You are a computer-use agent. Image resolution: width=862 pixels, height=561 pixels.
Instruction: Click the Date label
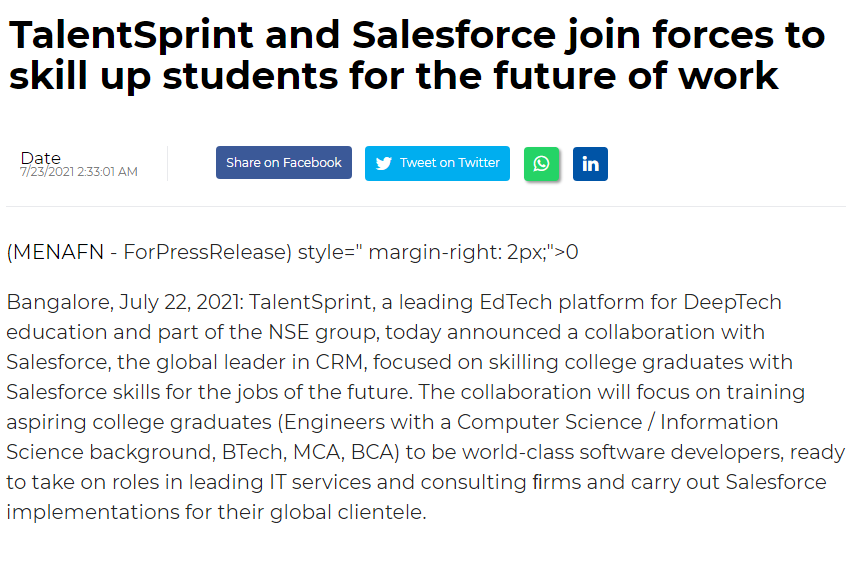point(41,157)
